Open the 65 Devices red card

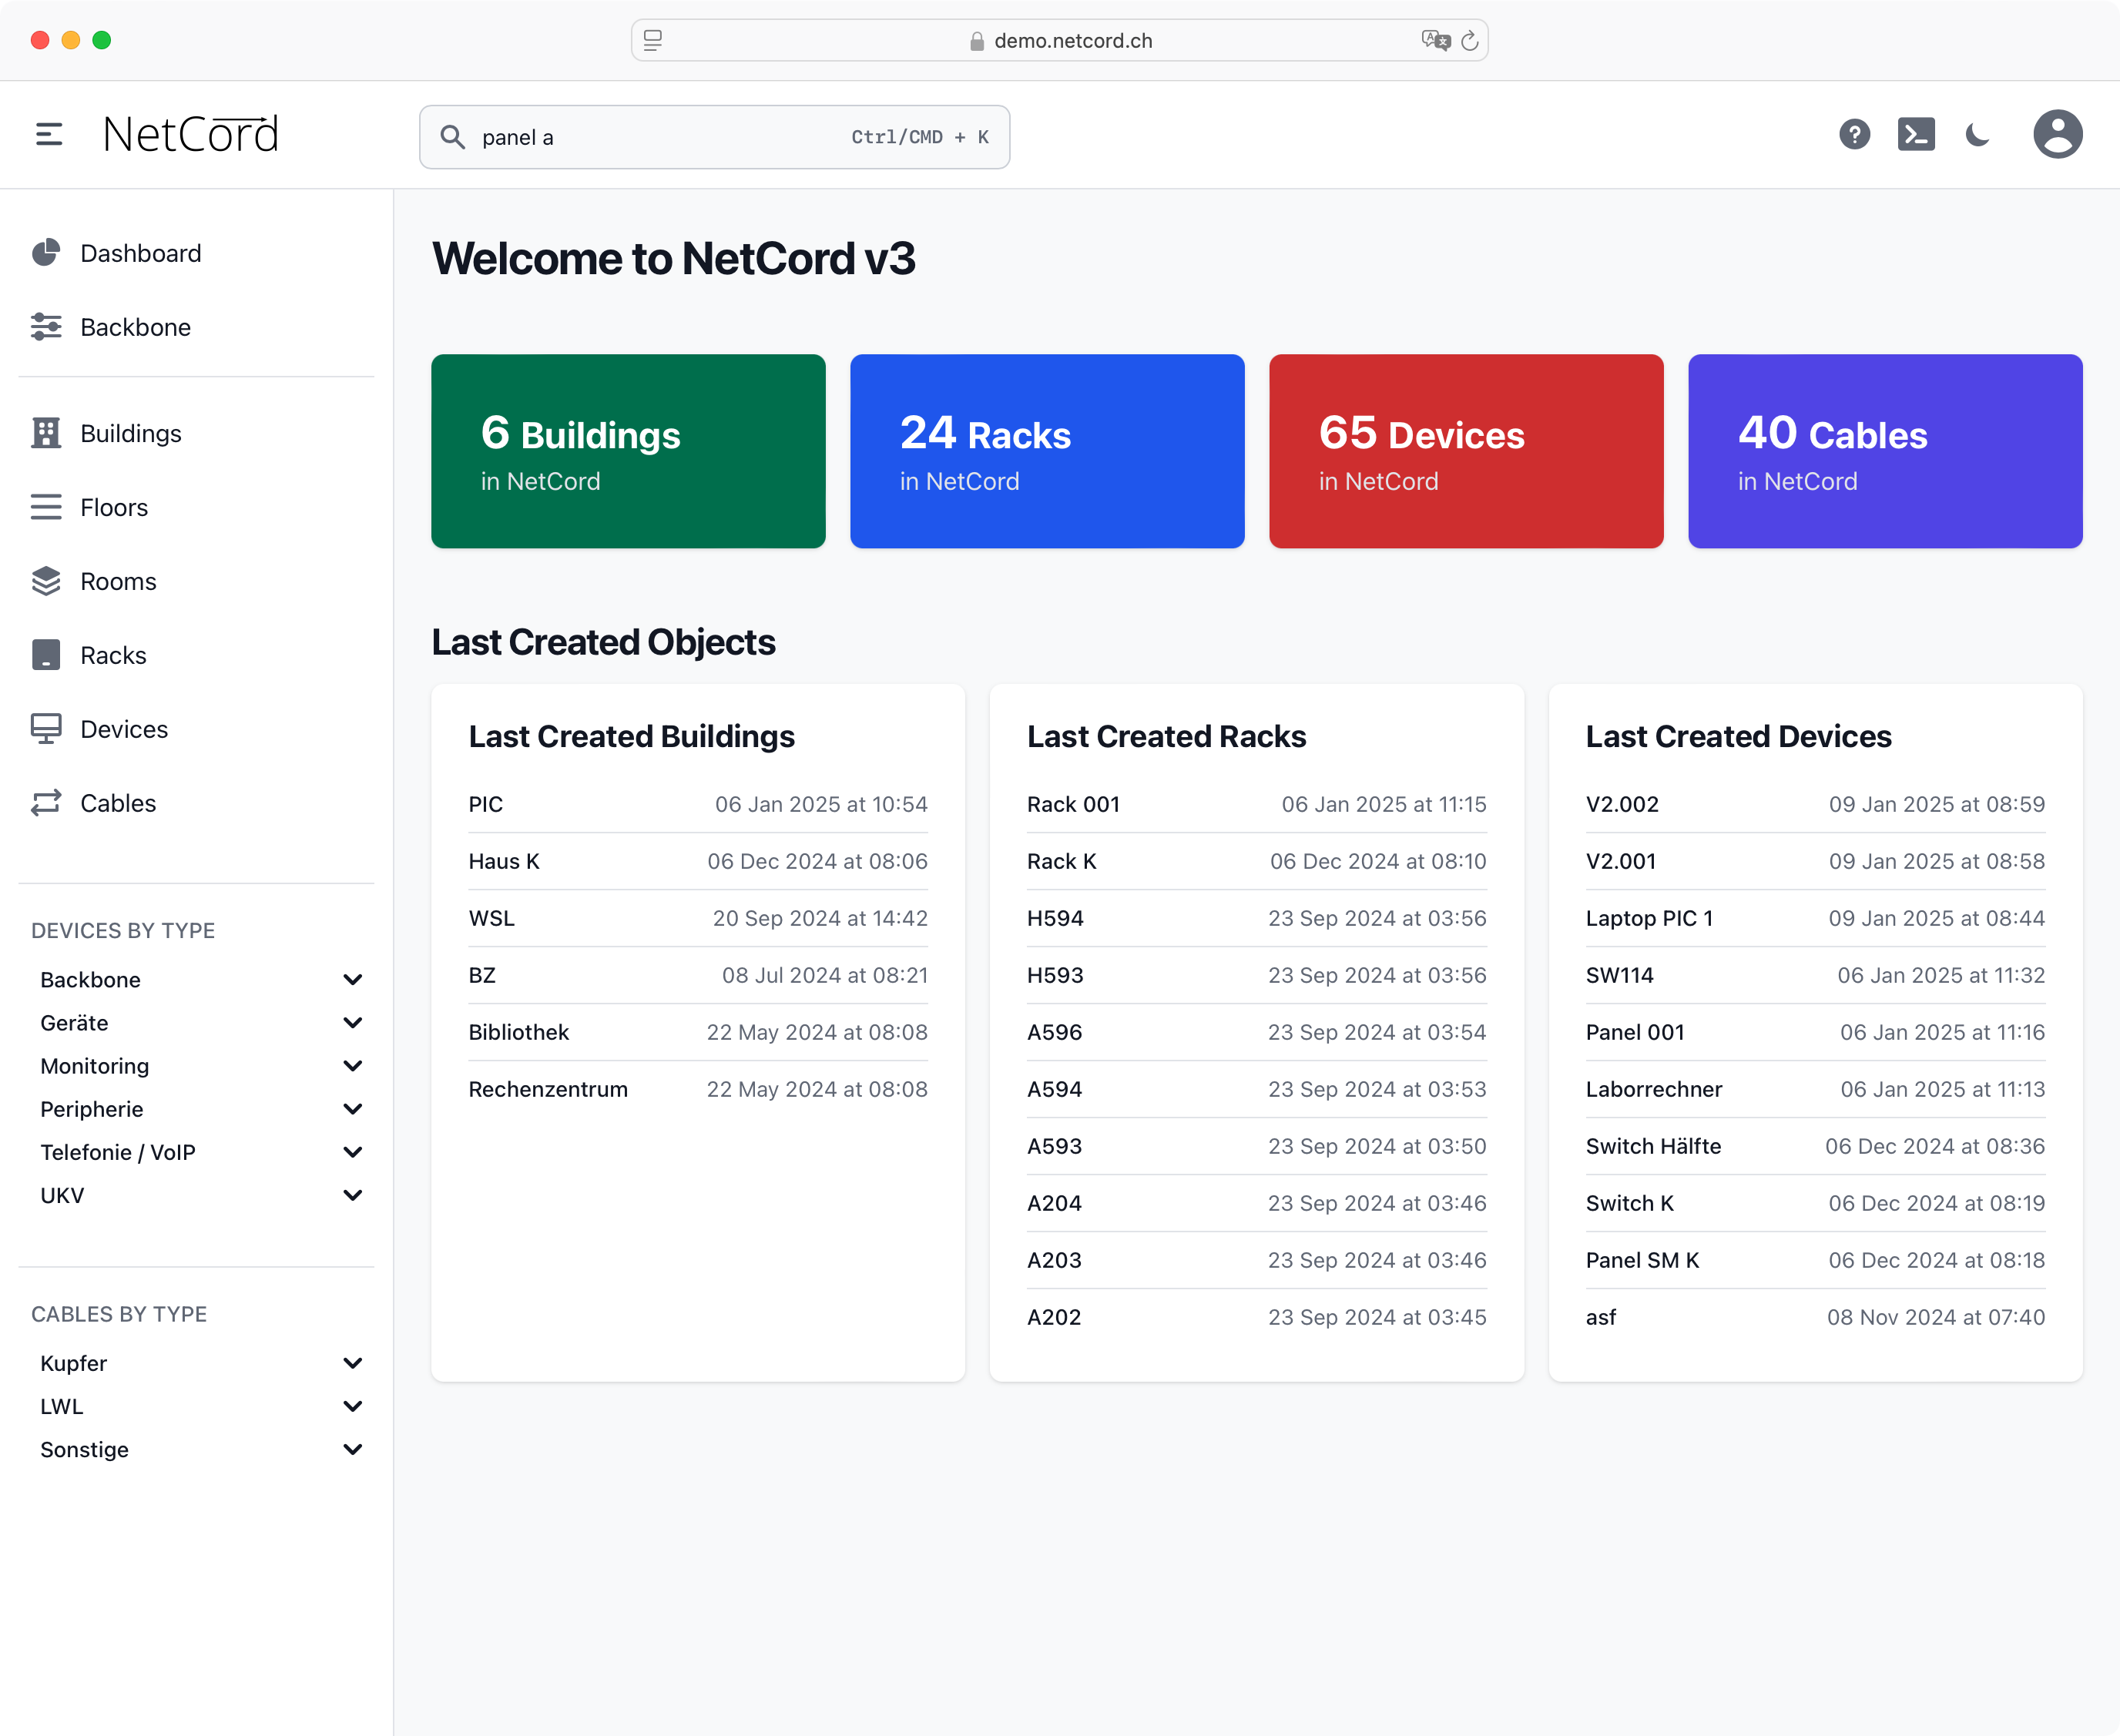click(x=1466, y=451)
